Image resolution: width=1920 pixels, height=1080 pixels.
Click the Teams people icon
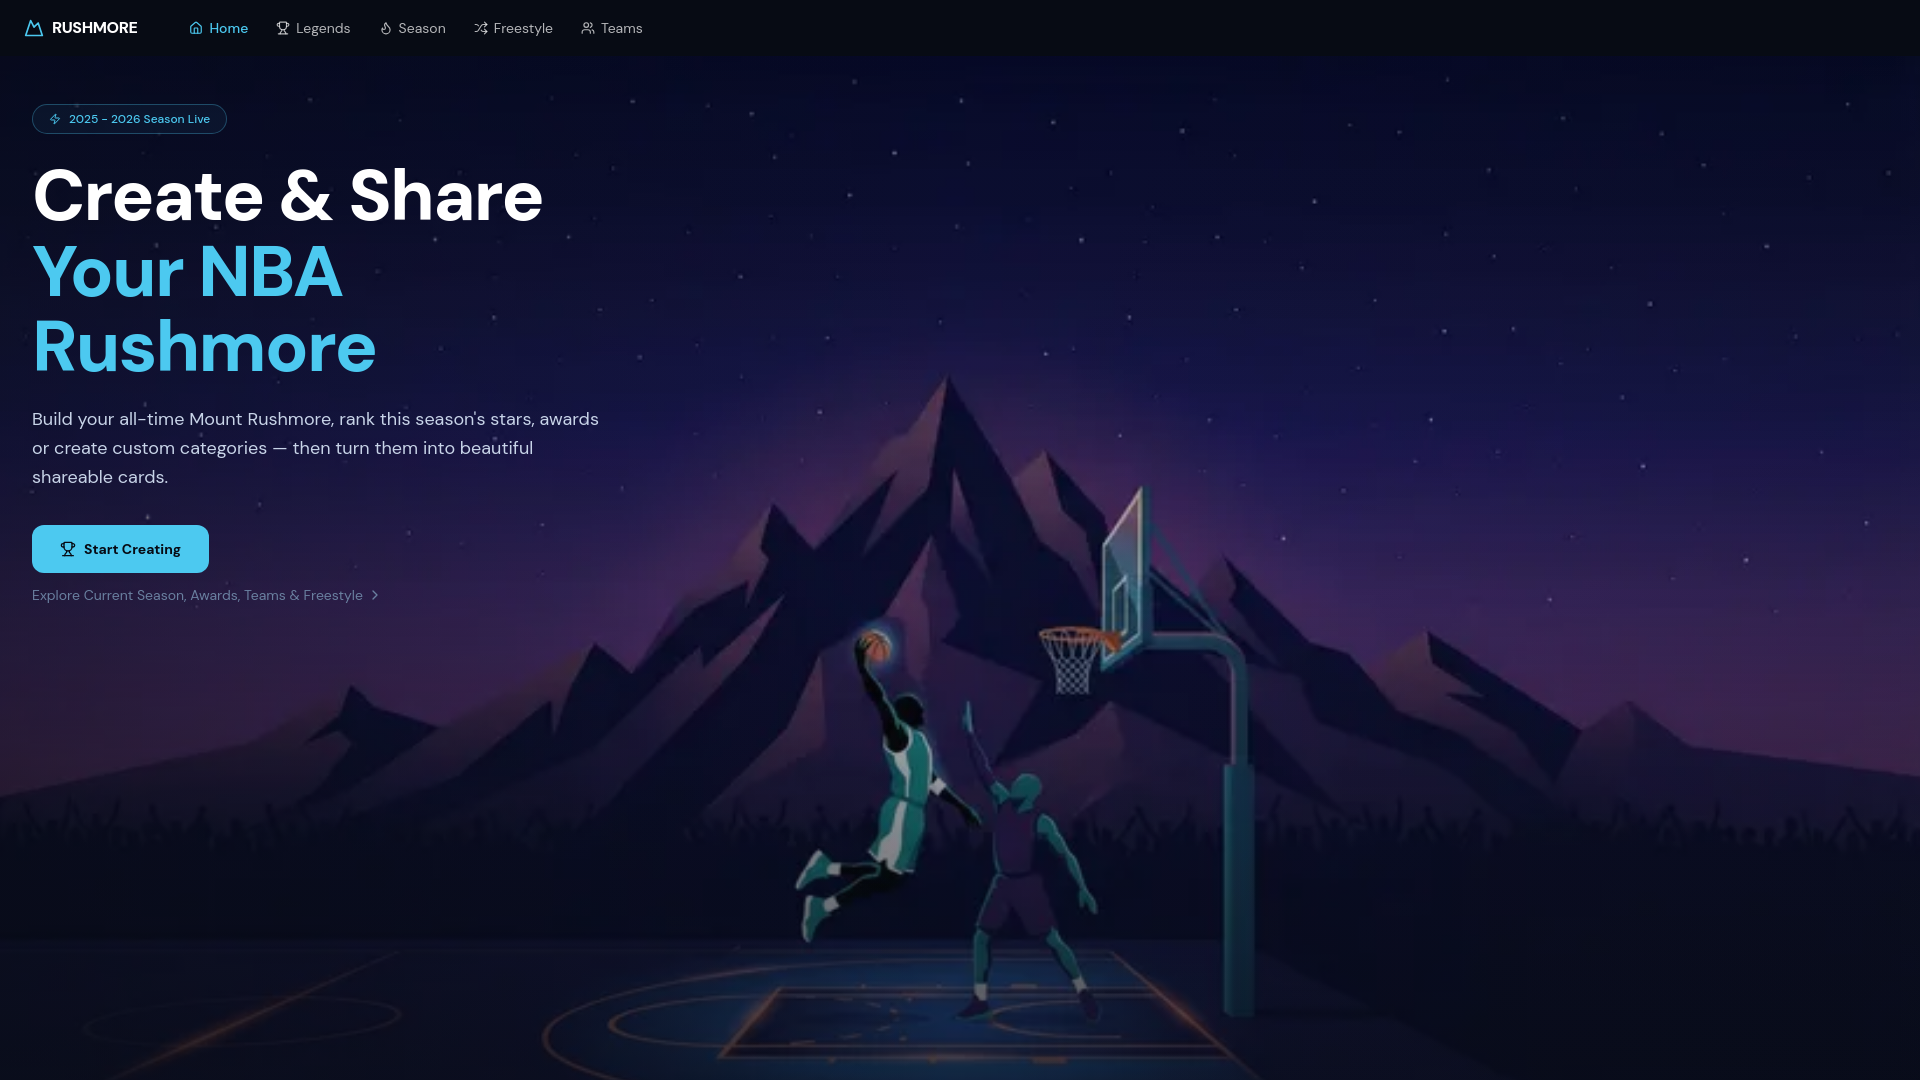pyautogui.click(x=588, y=28)
